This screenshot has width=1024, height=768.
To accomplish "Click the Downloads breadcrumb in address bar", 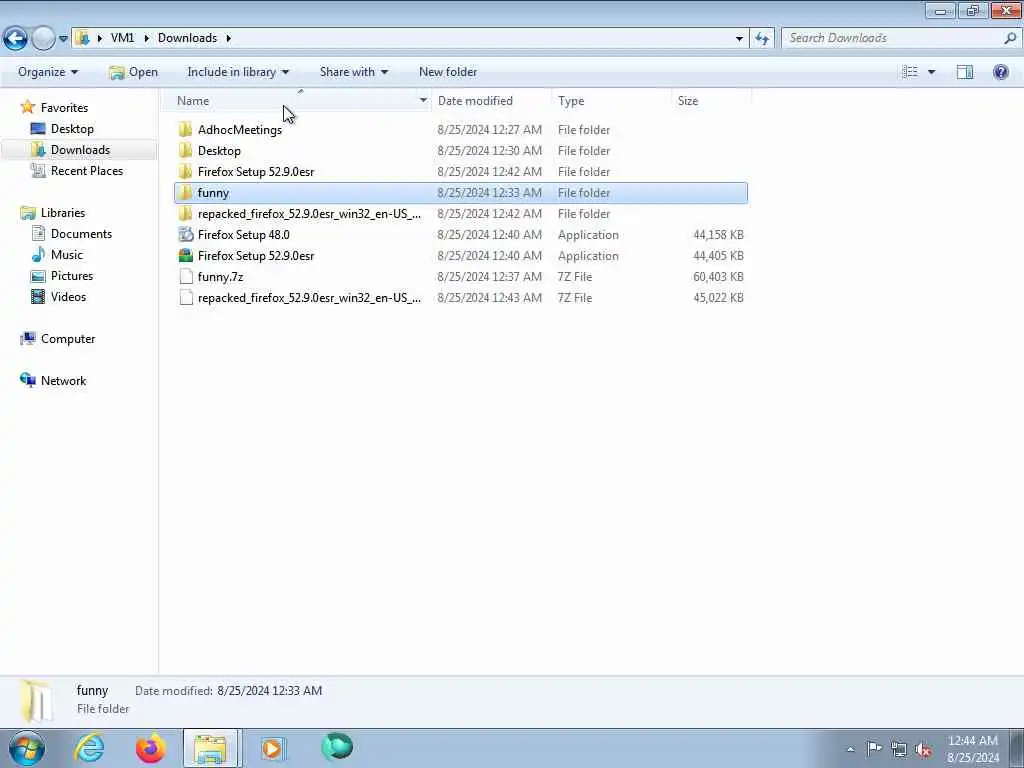I will click(x=187, y=38).
